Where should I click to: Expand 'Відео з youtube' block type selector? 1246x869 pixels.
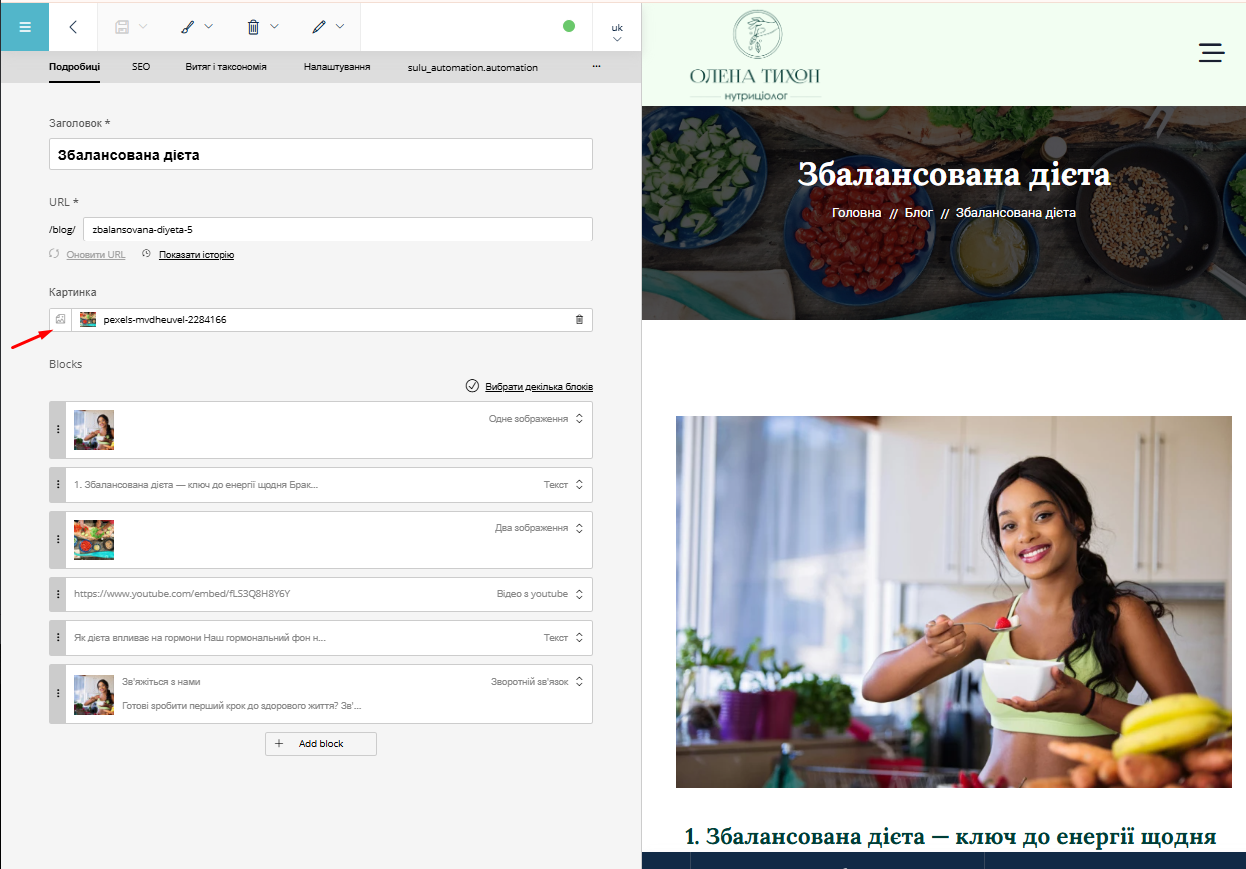(579, 594)
